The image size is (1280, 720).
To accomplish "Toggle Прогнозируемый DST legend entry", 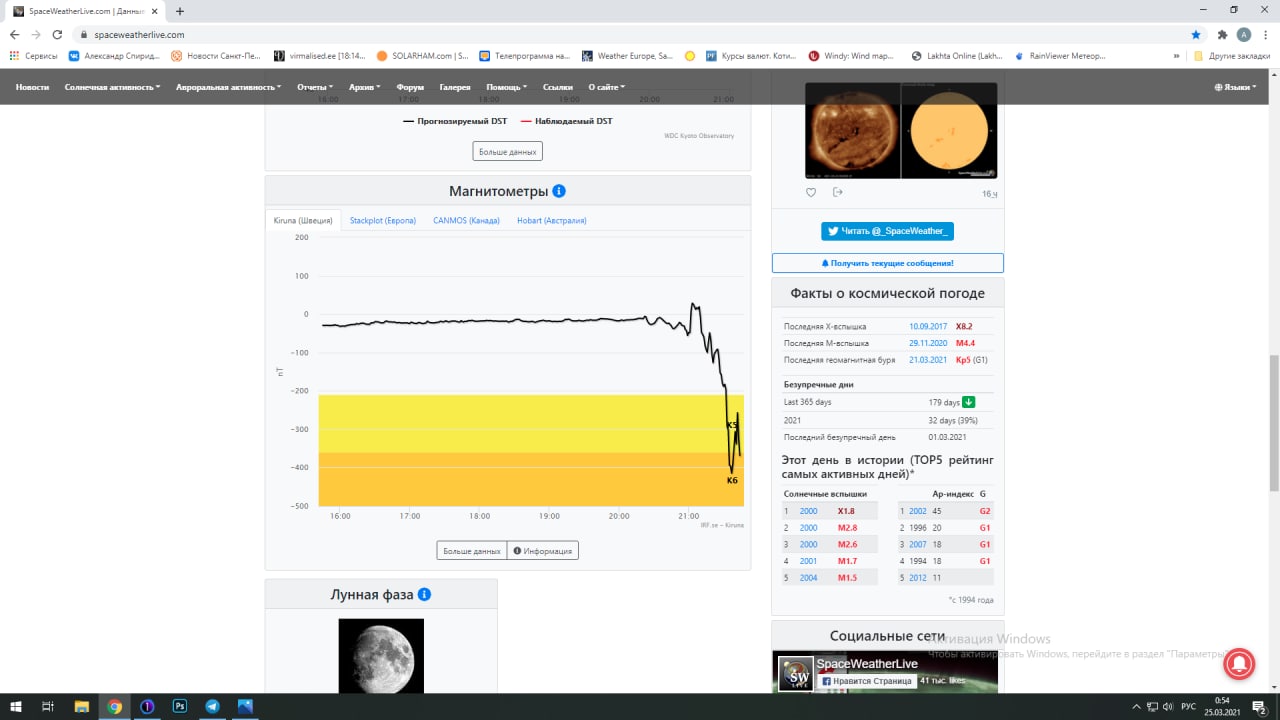I will [x=456, y=121].
